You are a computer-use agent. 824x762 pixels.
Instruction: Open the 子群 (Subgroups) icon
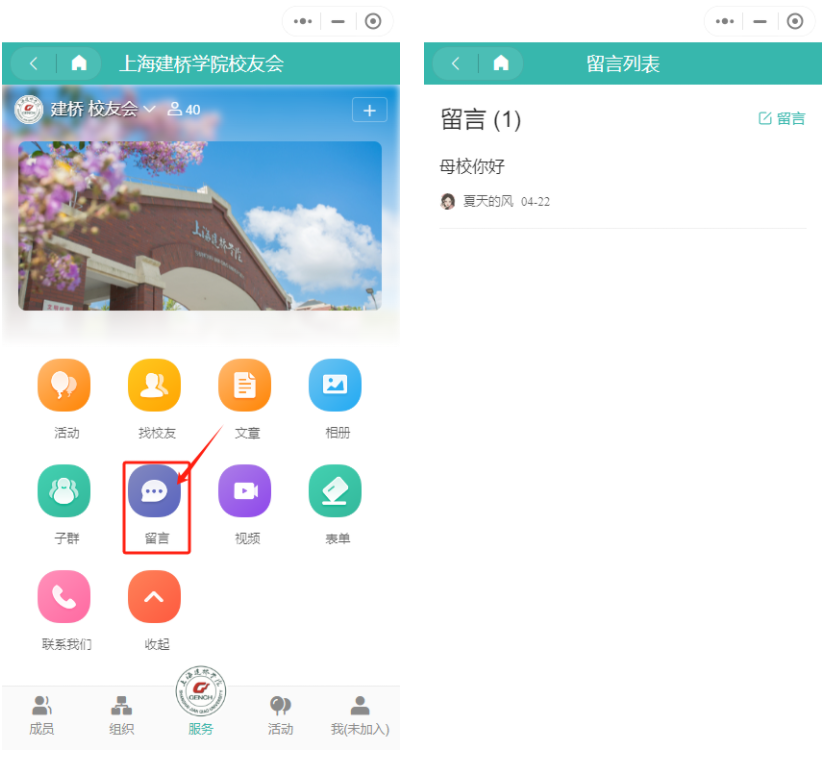tap(64, 490)
